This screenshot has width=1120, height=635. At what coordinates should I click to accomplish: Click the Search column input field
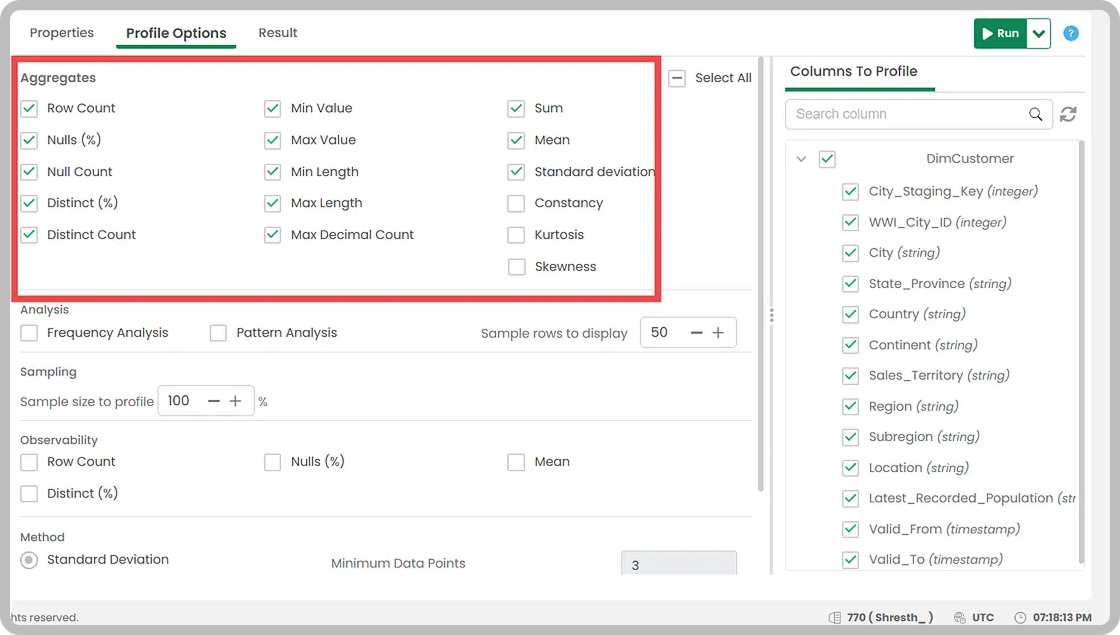tap(919, 114)
